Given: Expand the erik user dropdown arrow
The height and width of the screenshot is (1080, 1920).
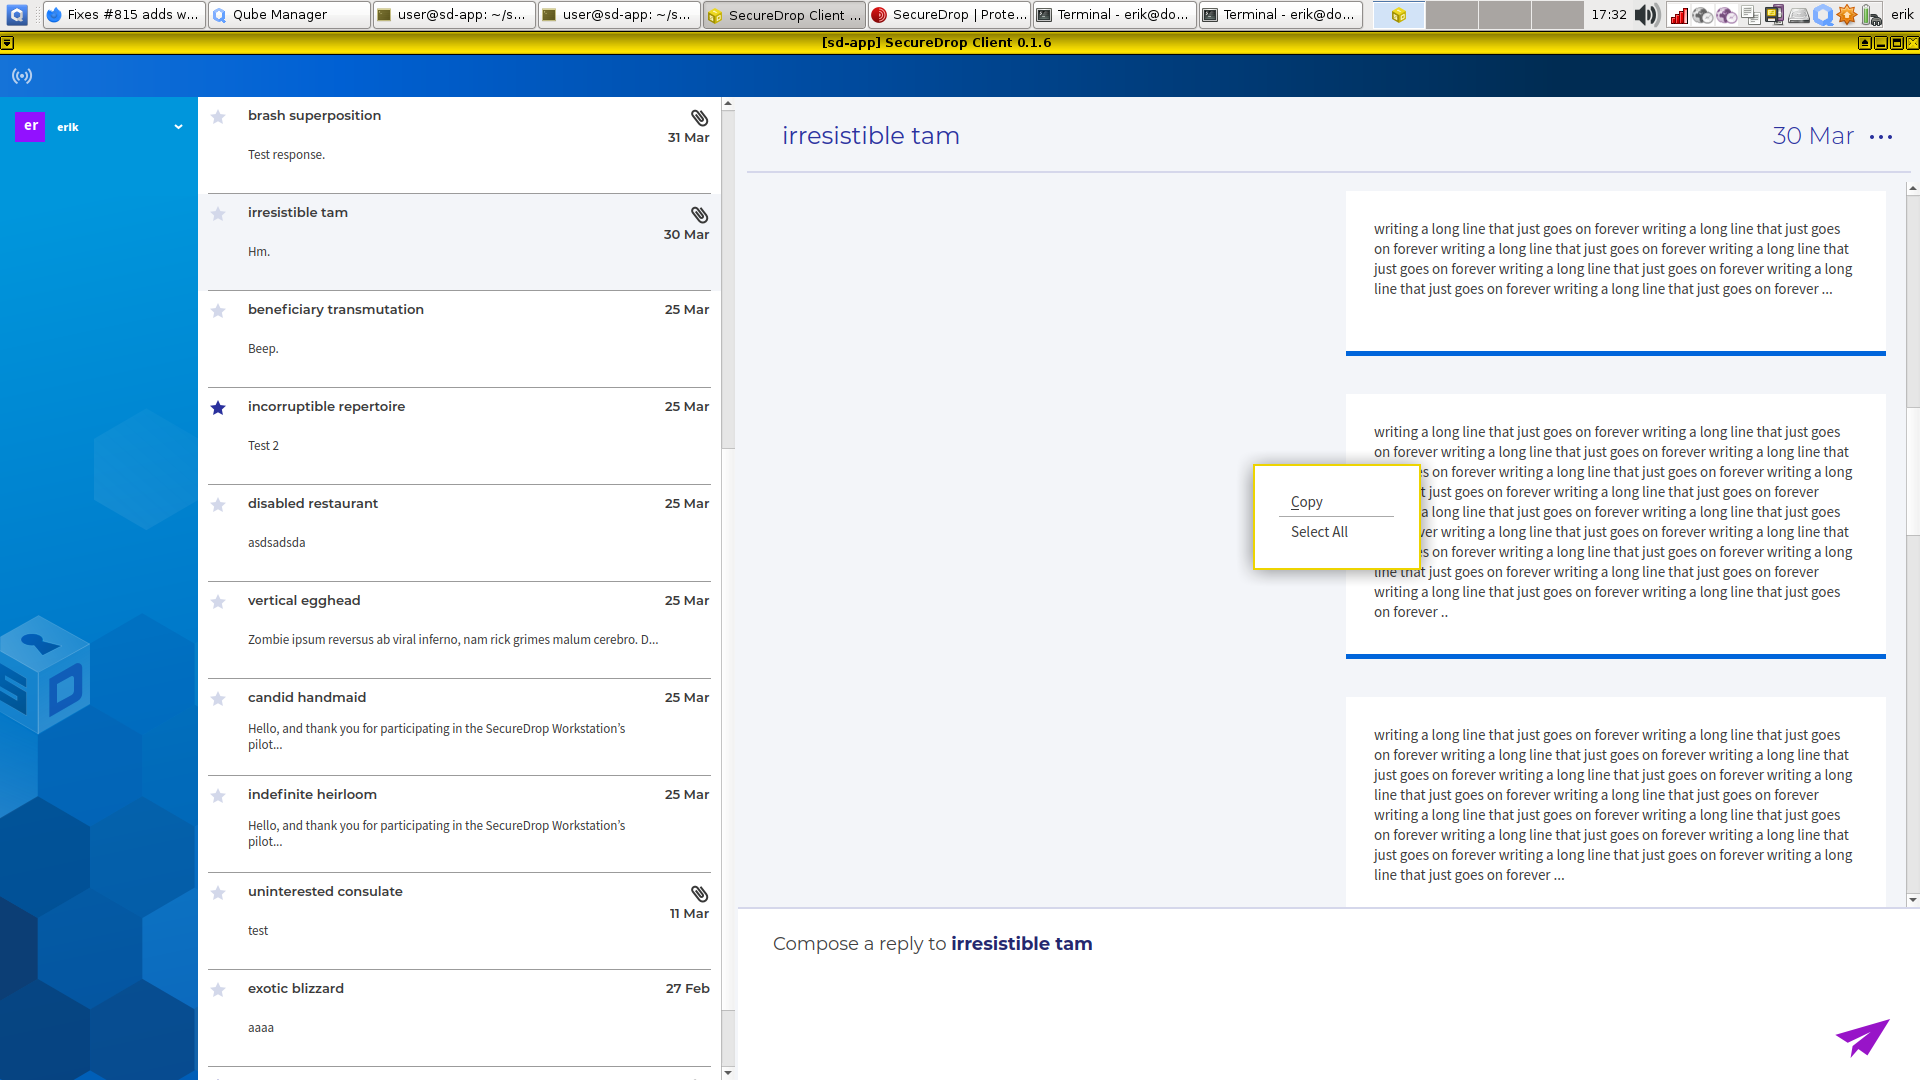Looking at the screenshot, I should coord(178,127).
